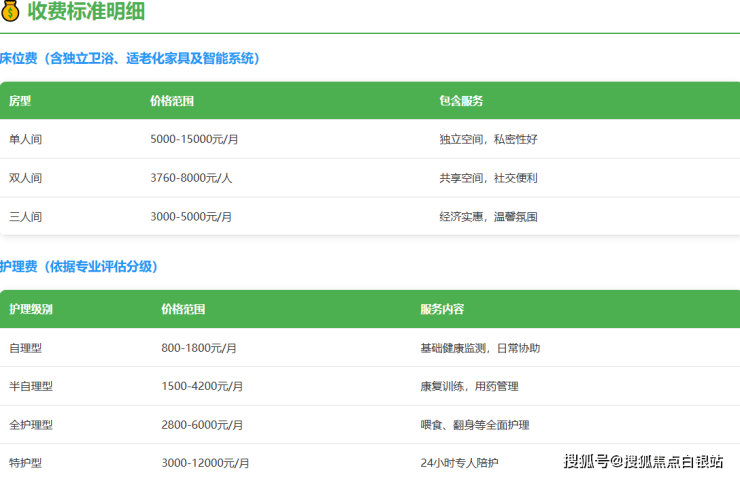The width and height of the screenshot is (740, 477).
Task: Select the 自理型 care level row
Action: pos(26,348)
